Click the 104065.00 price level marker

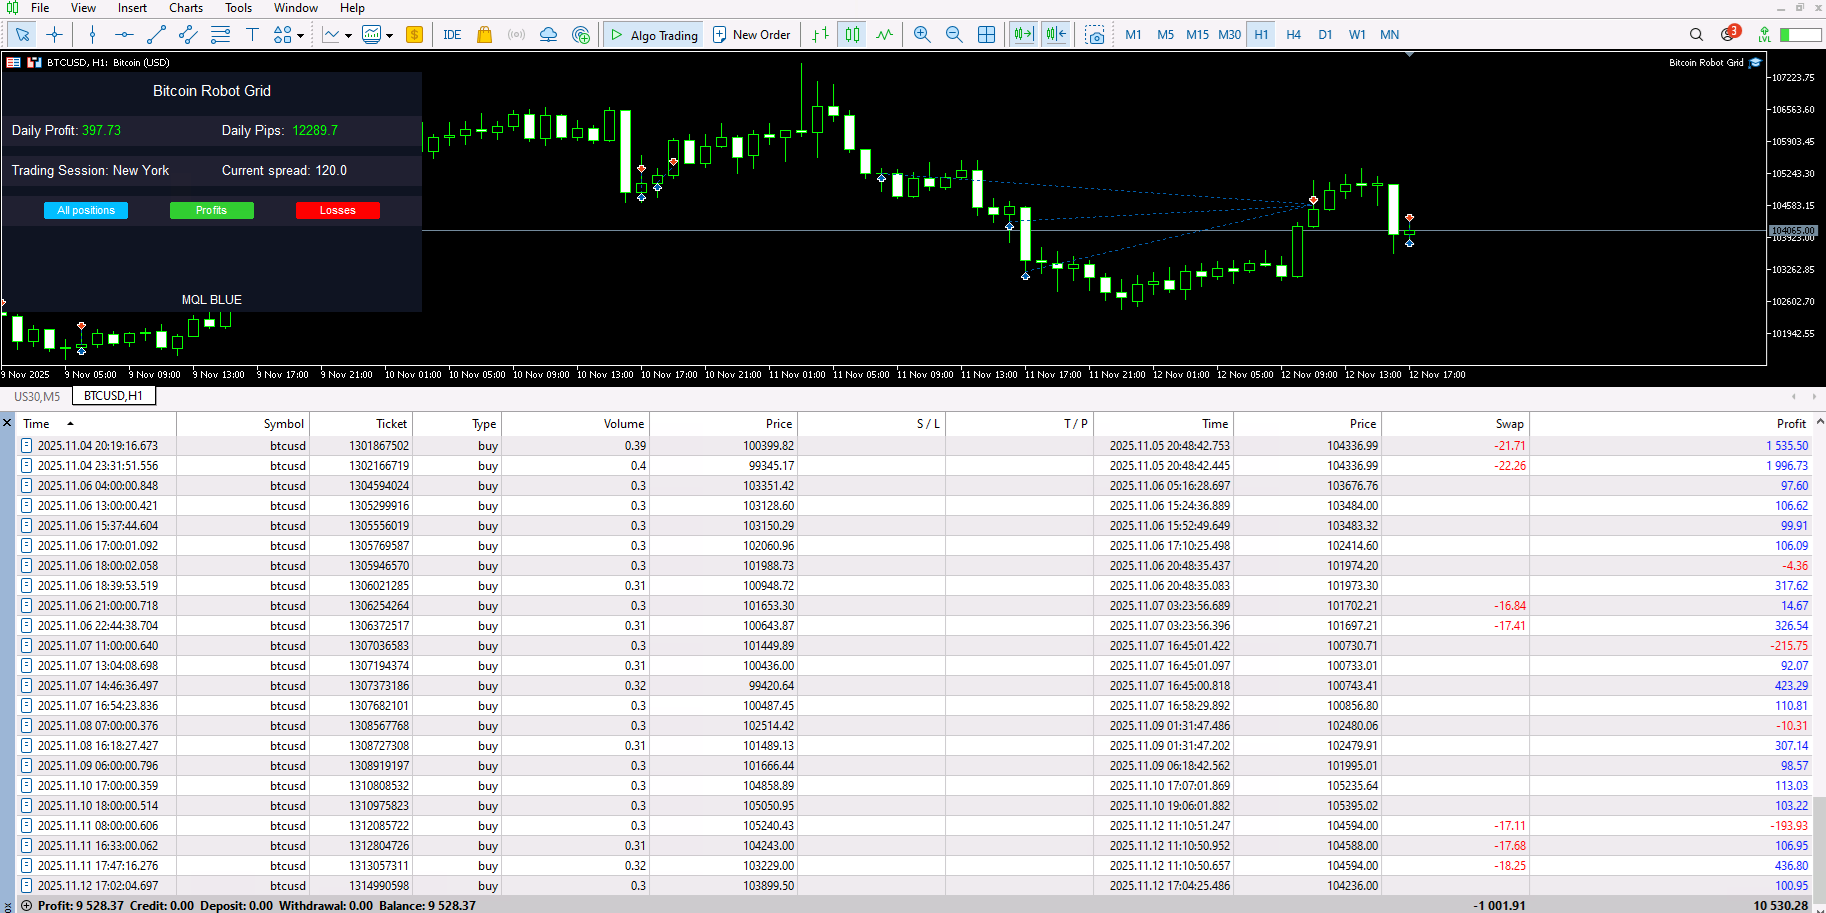pyautogui.click(x=1793, y=231)
